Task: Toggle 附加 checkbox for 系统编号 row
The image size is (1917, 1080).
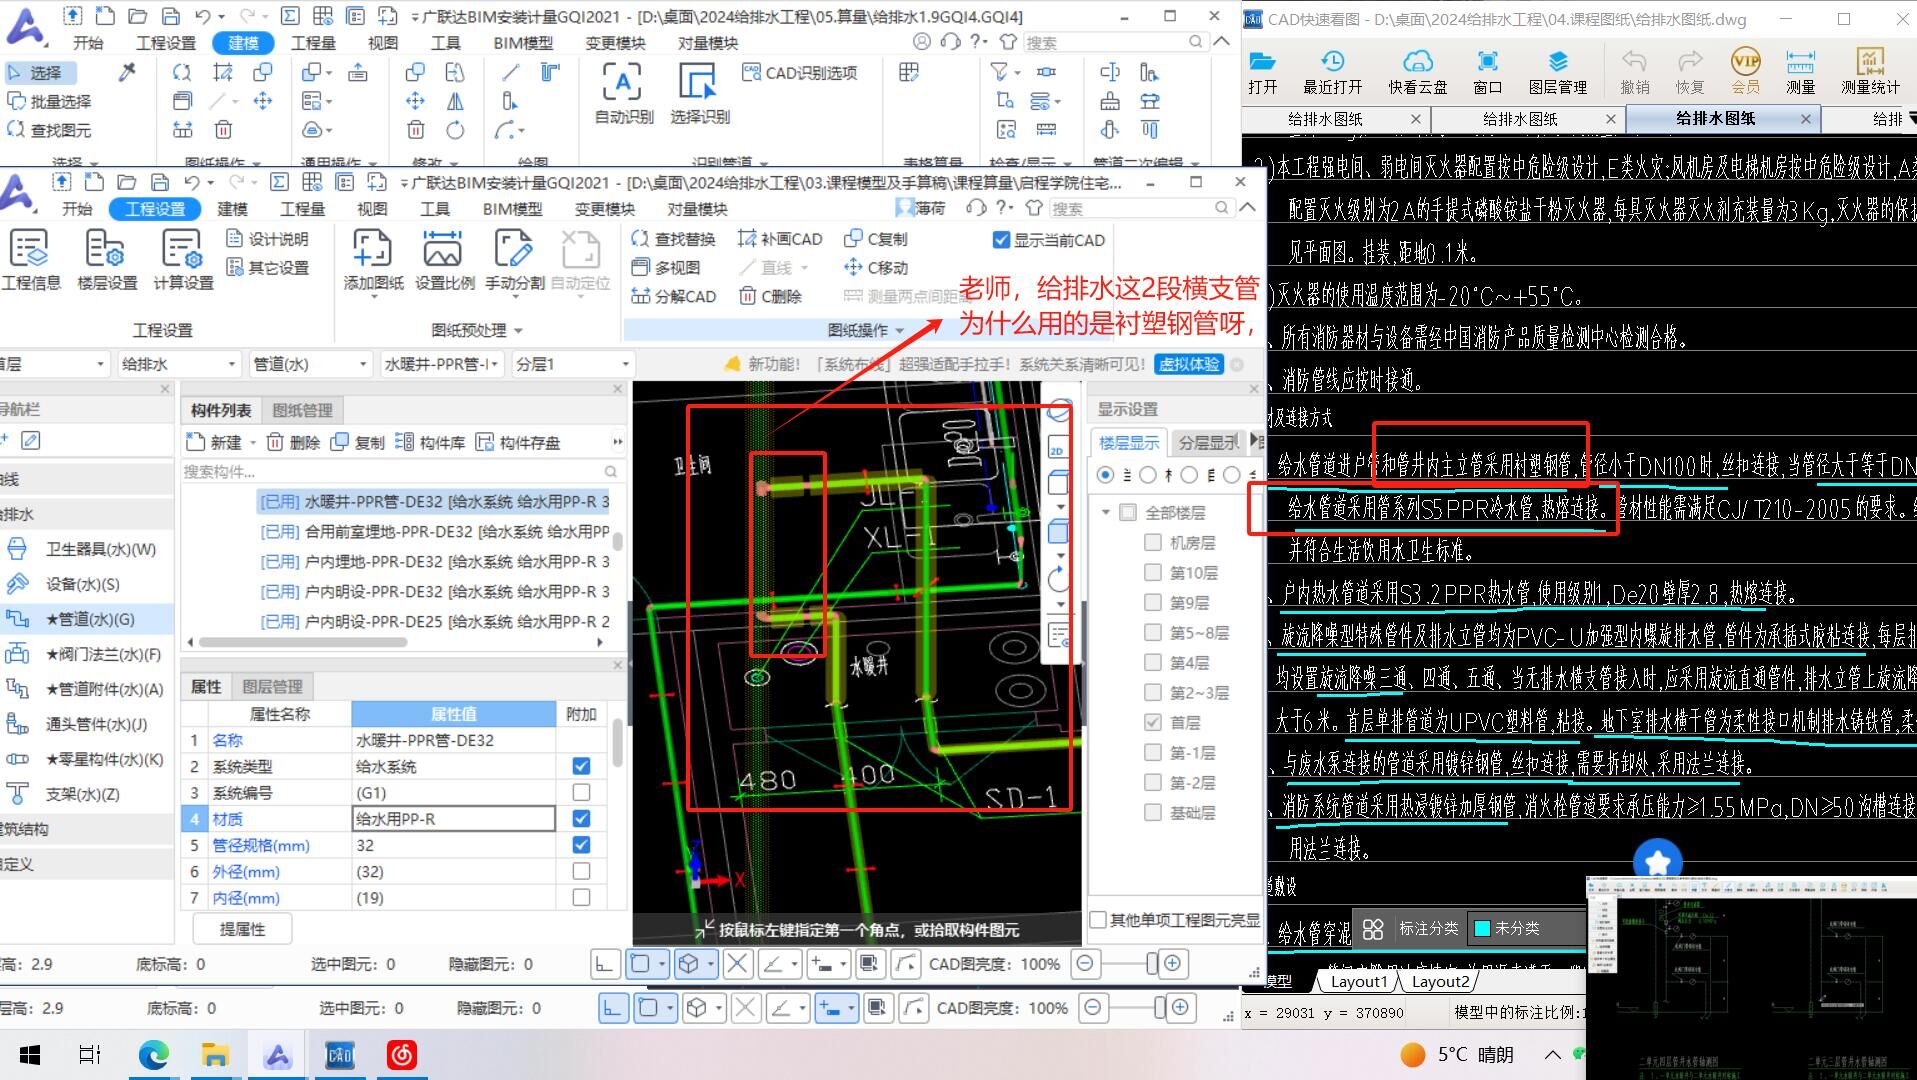Action: point(581,792)
